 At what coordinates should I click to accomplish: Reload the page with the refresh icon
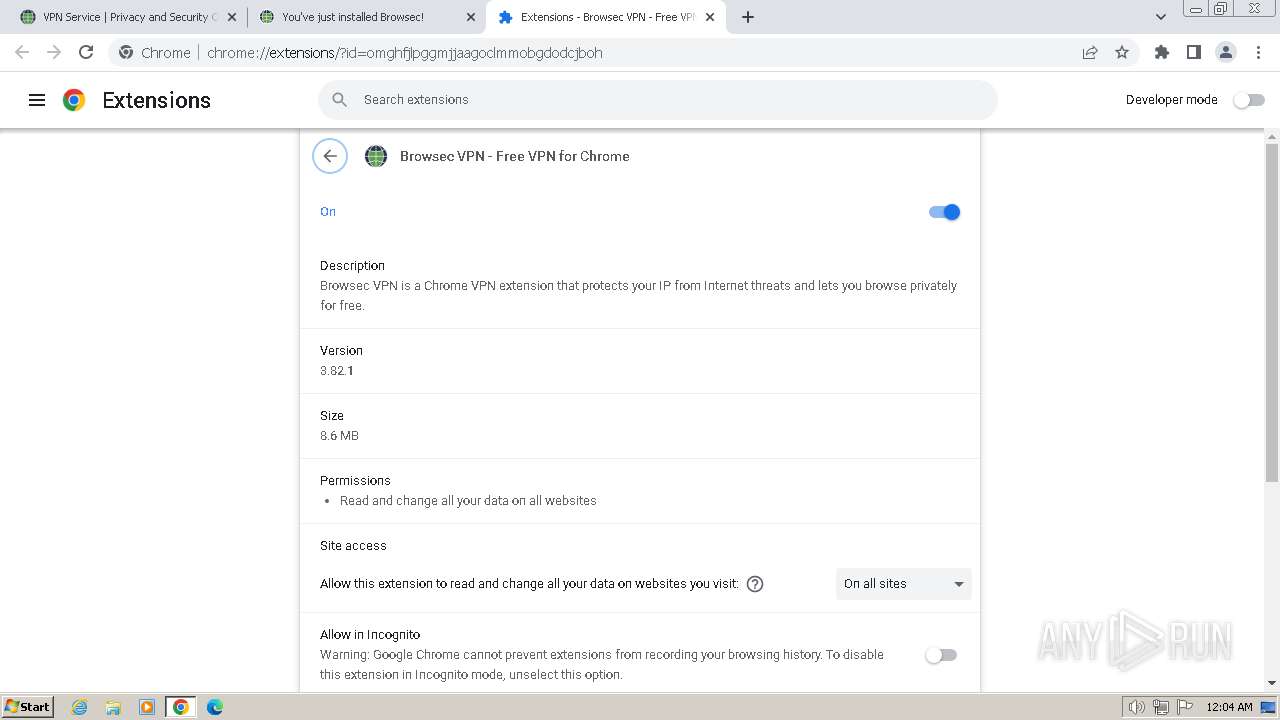86,53
